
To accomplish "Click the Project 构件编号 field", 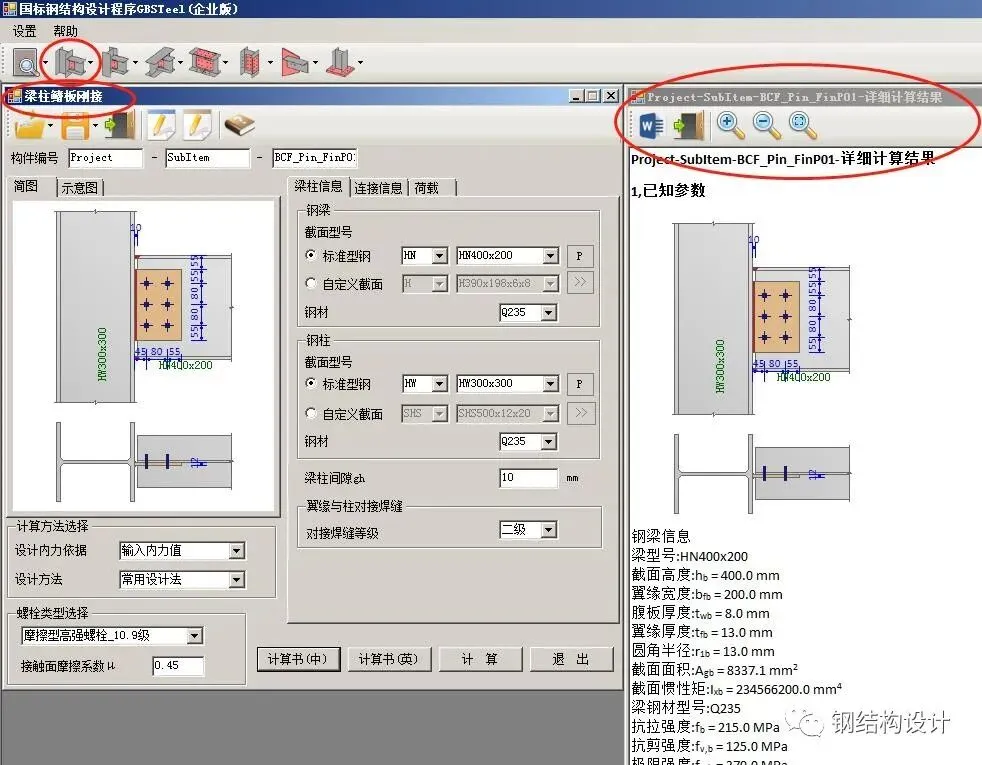I will (105, 158).
